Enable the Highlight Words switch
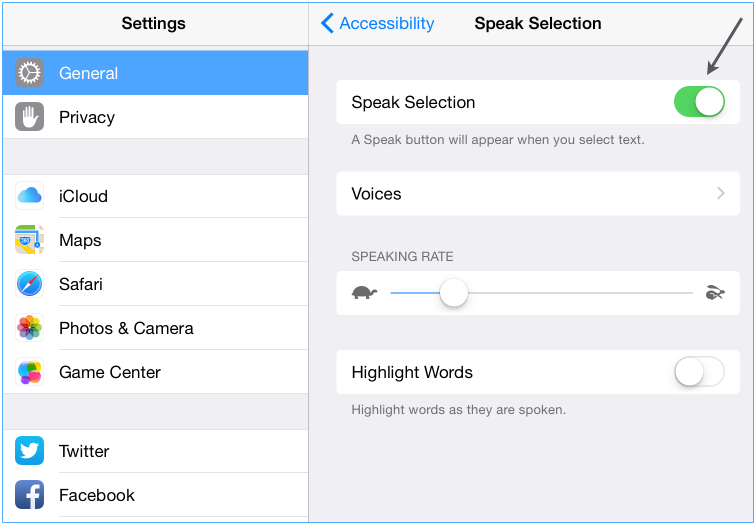Image resolution: width=756 pixels, height=526 pixels. (699, 372)
